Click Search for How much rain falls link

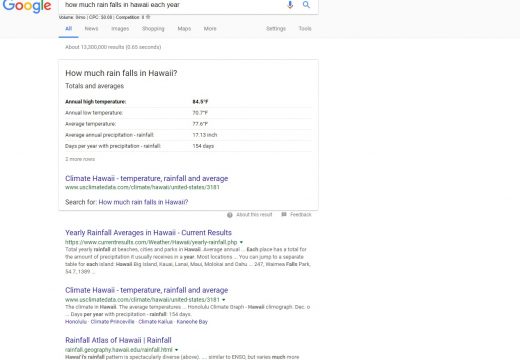point(143,202)
